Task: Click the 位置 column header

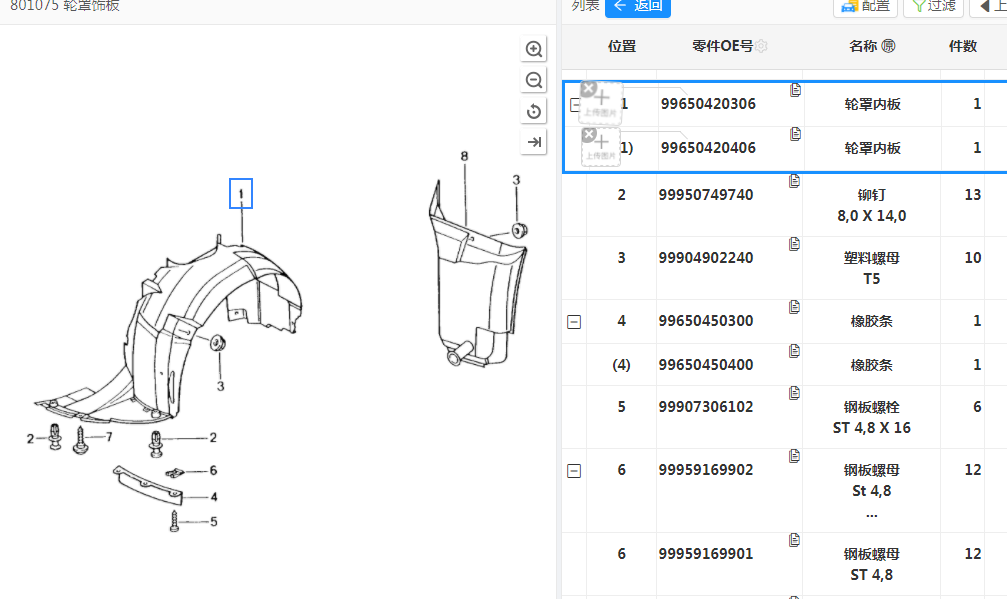Action: click(622, 46)
